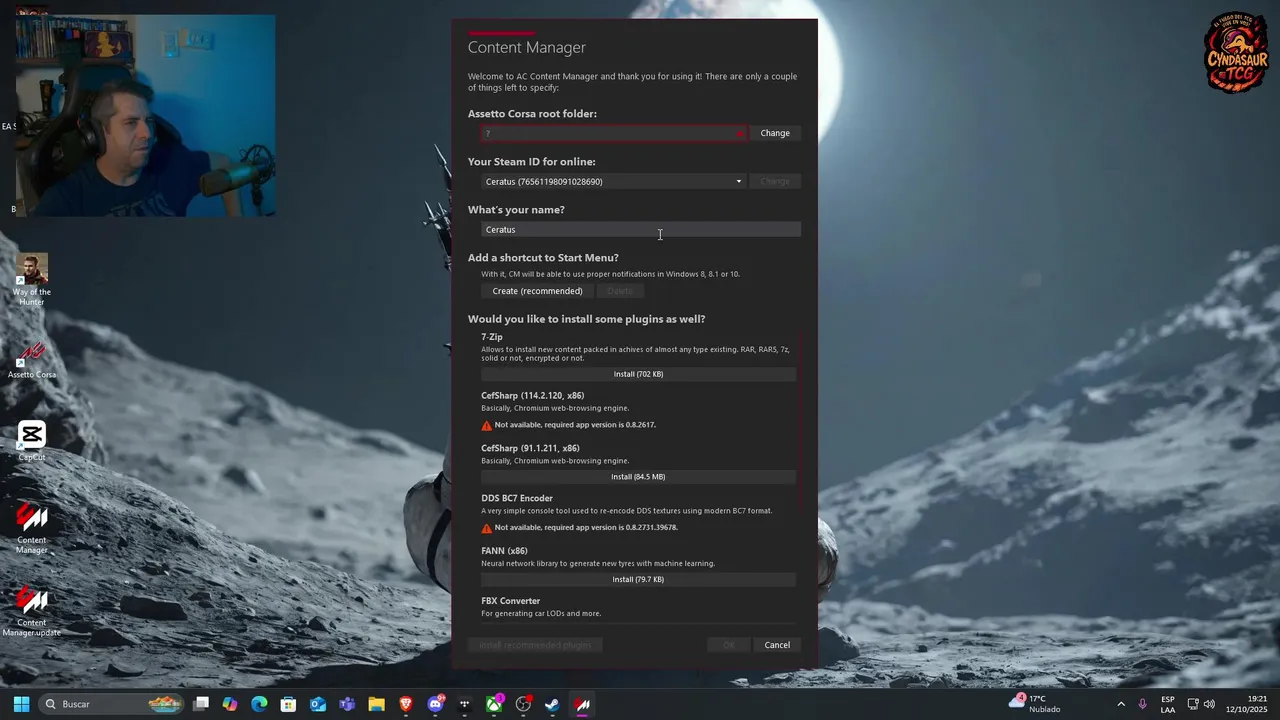Open Task View on the taskbar
The image size is (1280, 720).
pos(201,704)
